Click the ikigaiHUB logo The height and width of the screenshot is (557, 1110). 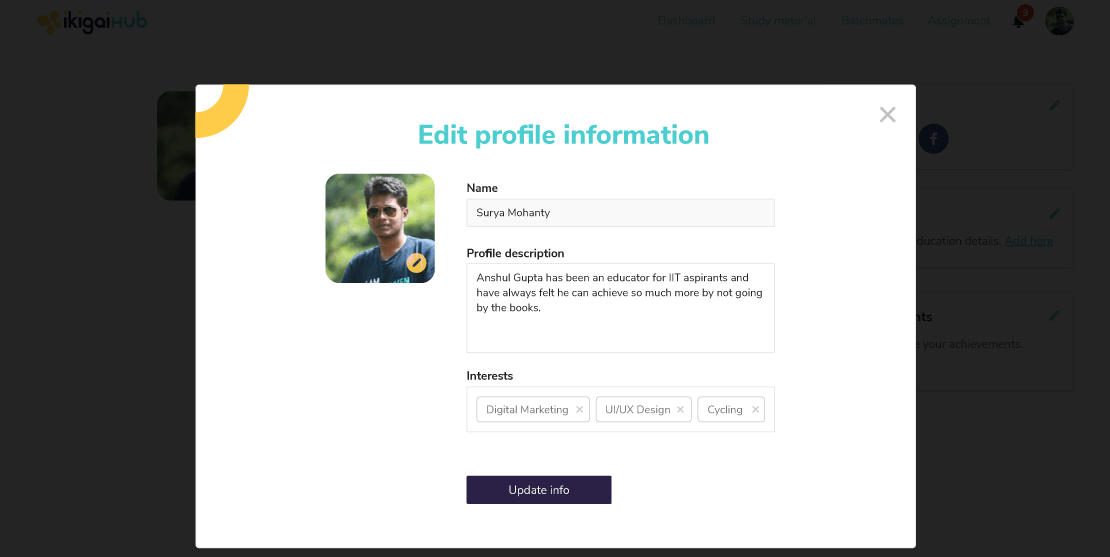click(92, 21)
